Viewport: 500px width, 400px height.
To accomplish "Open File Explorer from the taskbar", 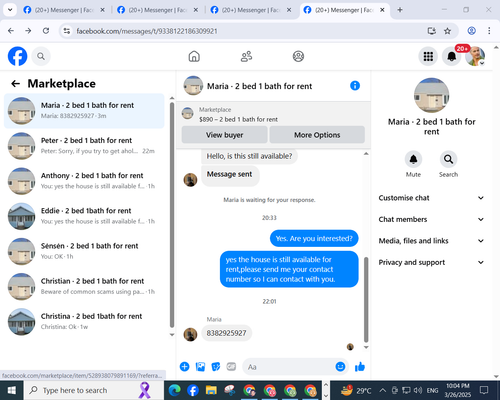I will (x=211, y=390).
